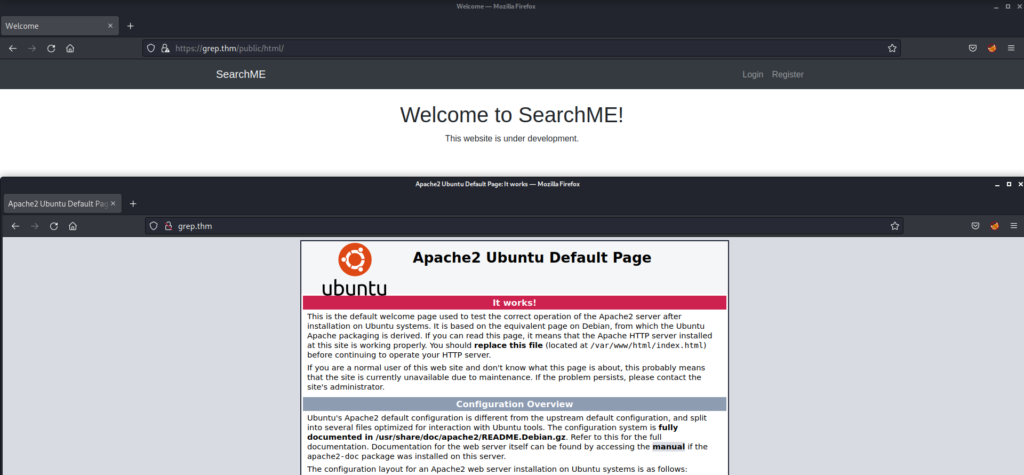Click forward arrow in Apache2 Firefox window

35,226
